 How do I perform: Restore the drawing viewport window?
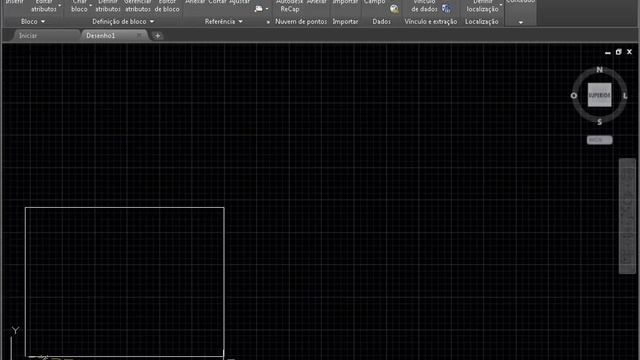(618, 52)
